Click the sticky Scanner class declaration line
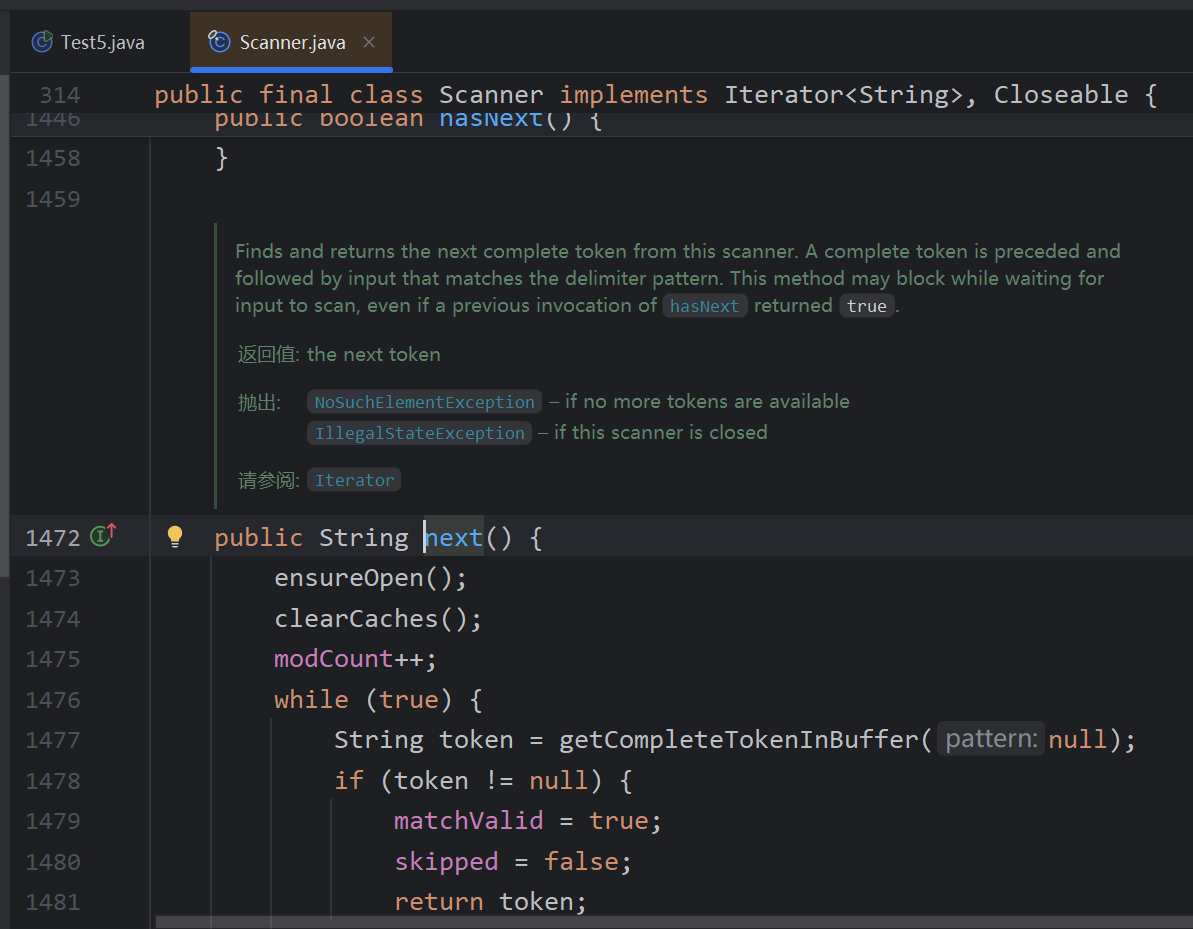Viewport: 1193px width, 929px height. pos(655,94)
